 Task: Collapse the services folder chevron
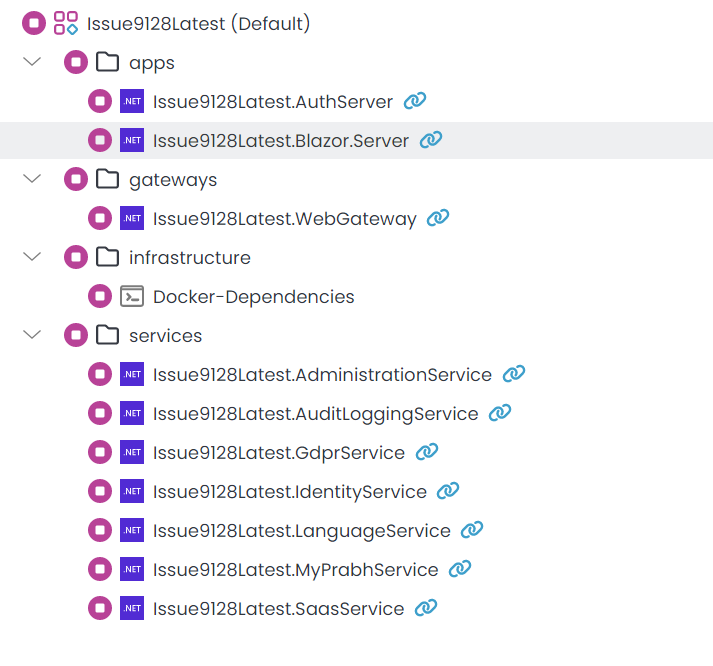[33, 335]
